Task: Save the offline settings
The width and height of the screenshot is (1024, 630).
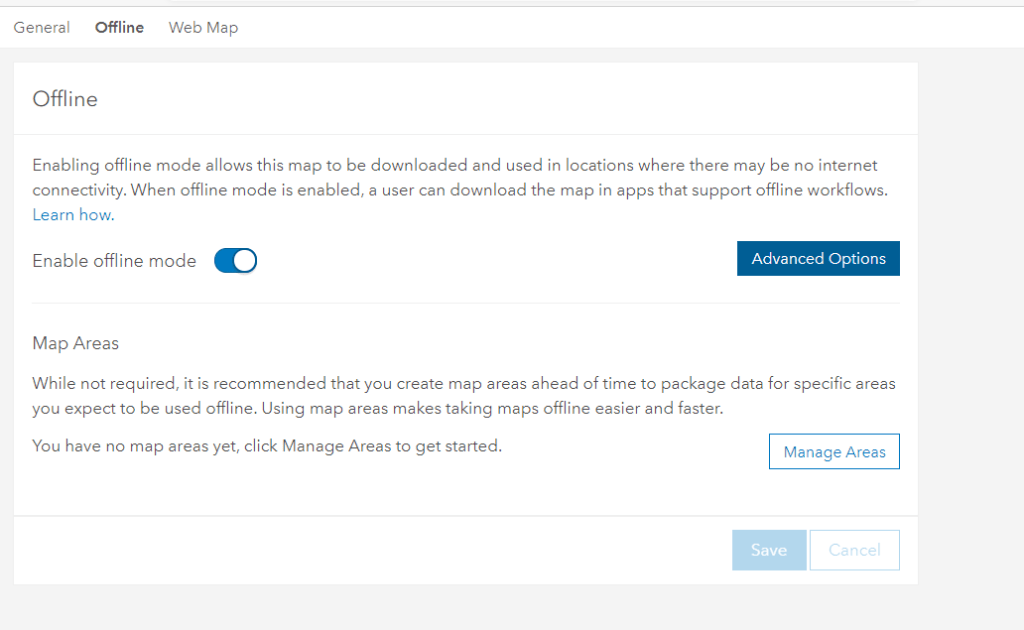Action: coord(769,550)
